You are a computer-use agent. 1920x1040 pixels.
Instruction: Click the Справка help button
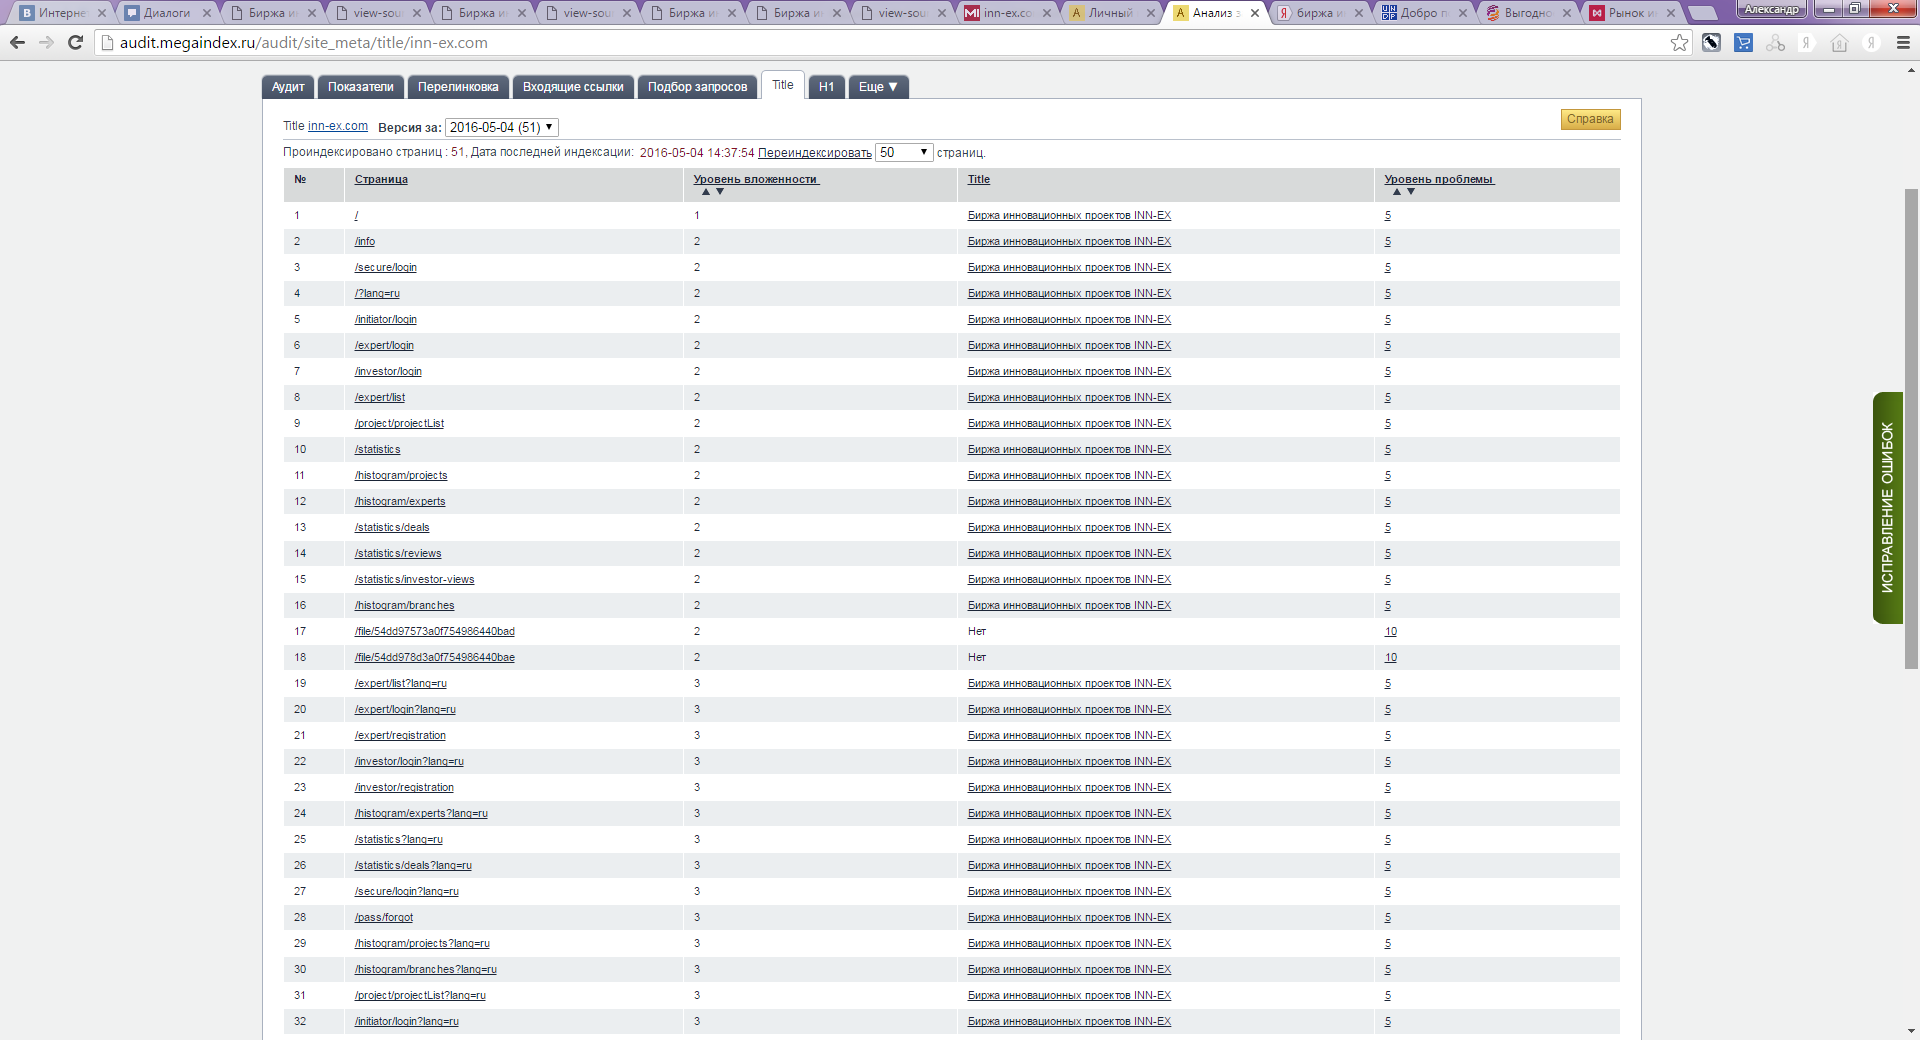pyautogui.click(x=1590, y=119)
